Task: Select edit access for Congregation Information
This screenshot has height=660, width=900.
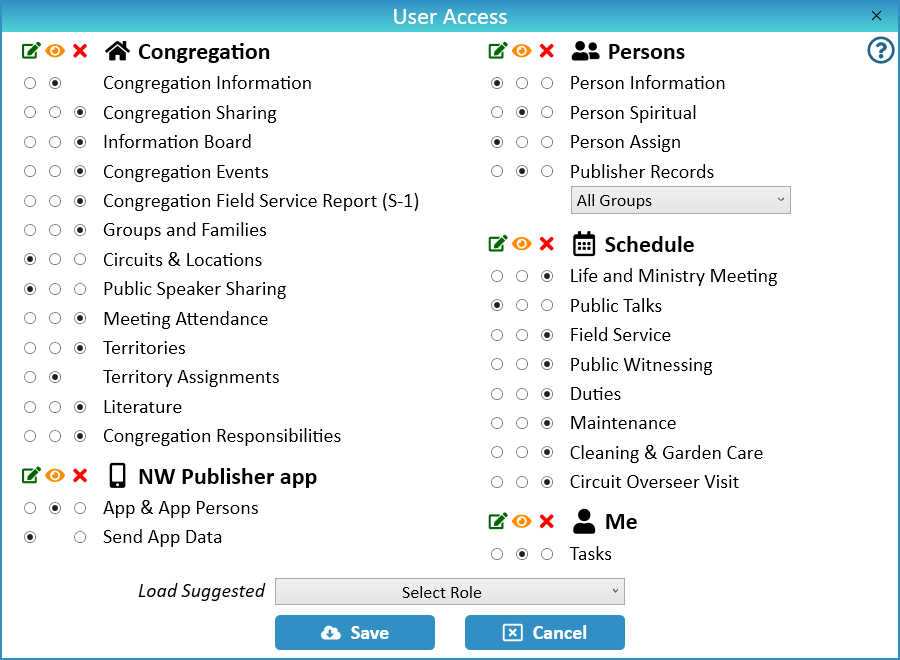Action: tap(31, 83)
